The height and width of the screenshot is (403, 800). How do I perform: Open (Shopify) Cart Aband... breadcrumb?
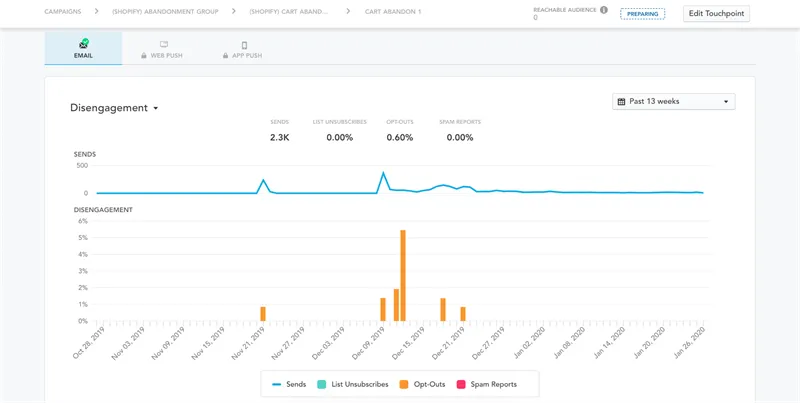(289, 11)
